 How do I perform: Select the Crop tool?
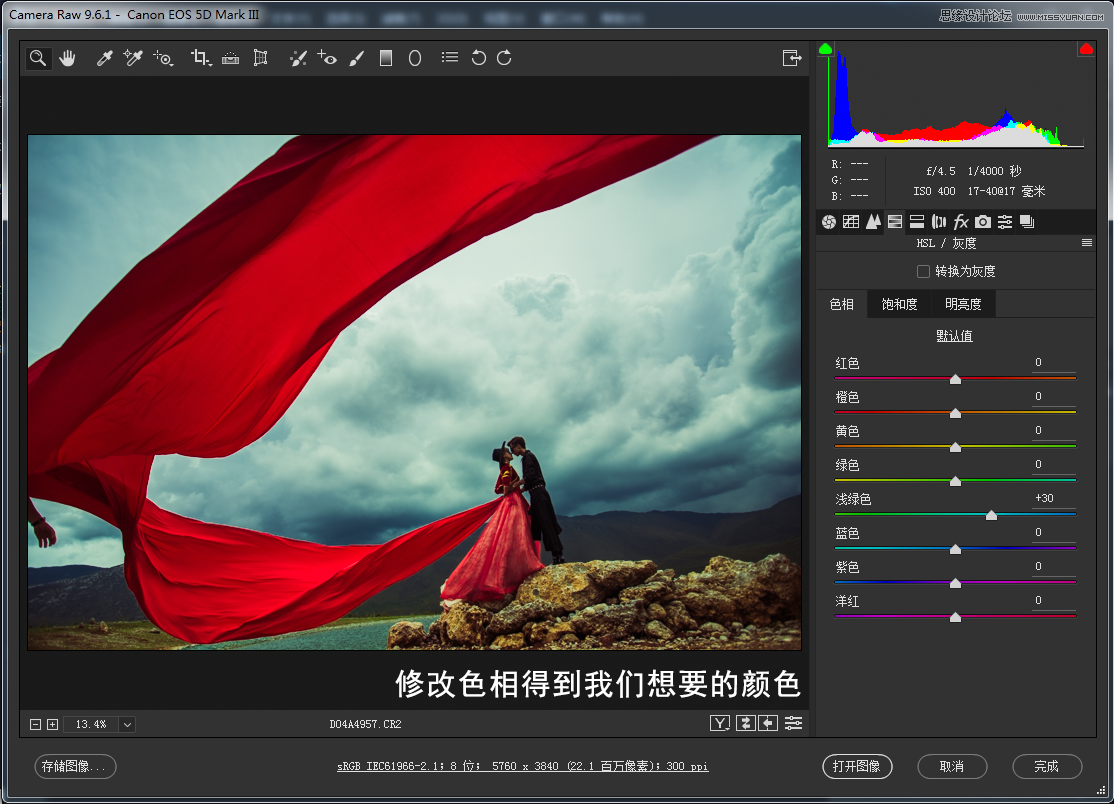coord(201,58)
